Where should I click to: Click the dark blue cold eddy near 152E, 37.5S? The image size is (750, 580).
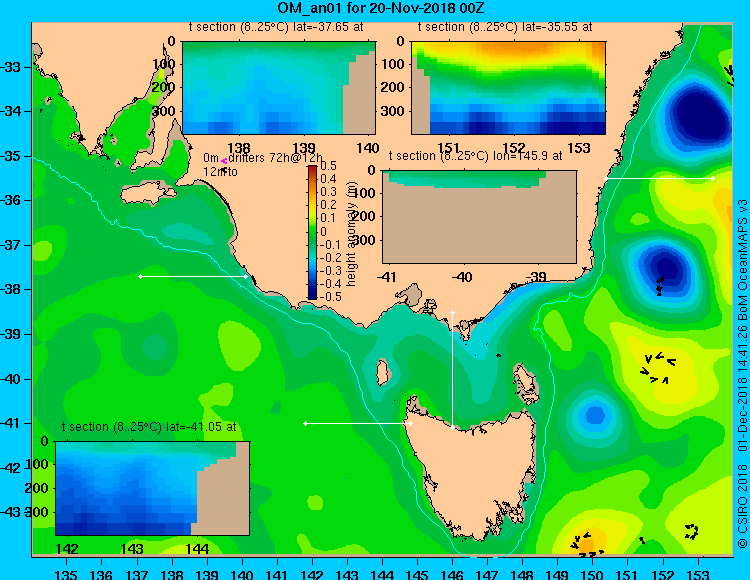coord(666,269)
